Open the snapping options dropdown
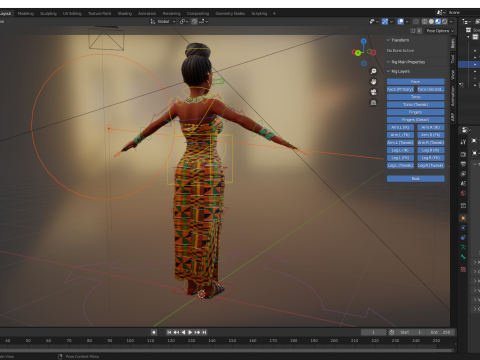This screenshot has height=360, width=480. pos(204,22)
